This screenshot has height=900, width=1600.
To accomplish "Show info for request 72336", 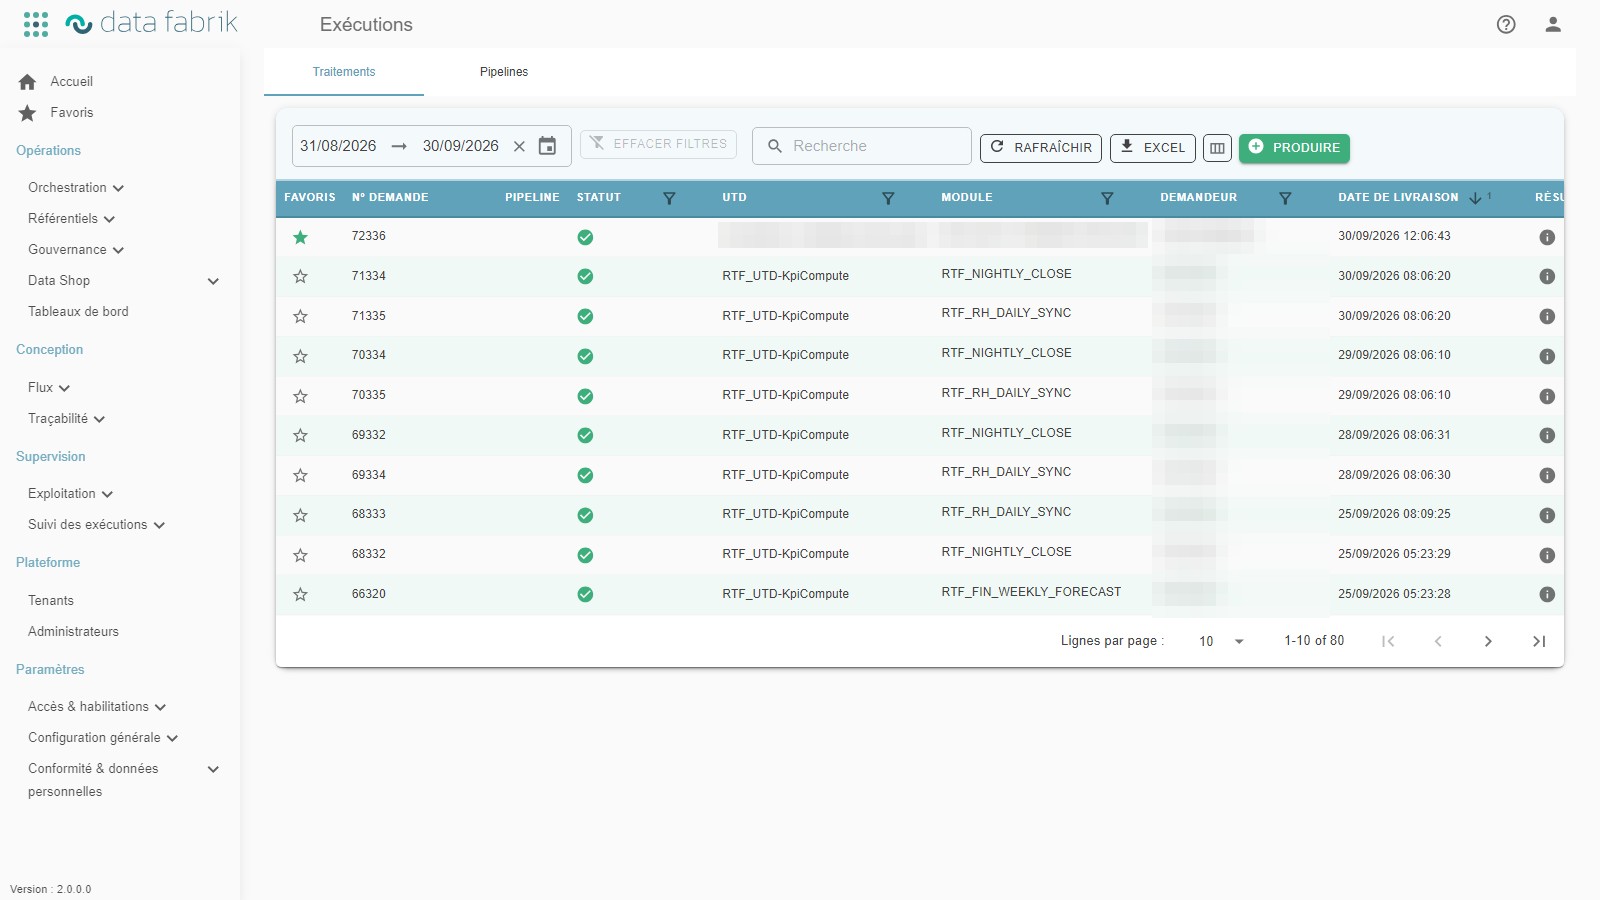I will (1547, 237).
